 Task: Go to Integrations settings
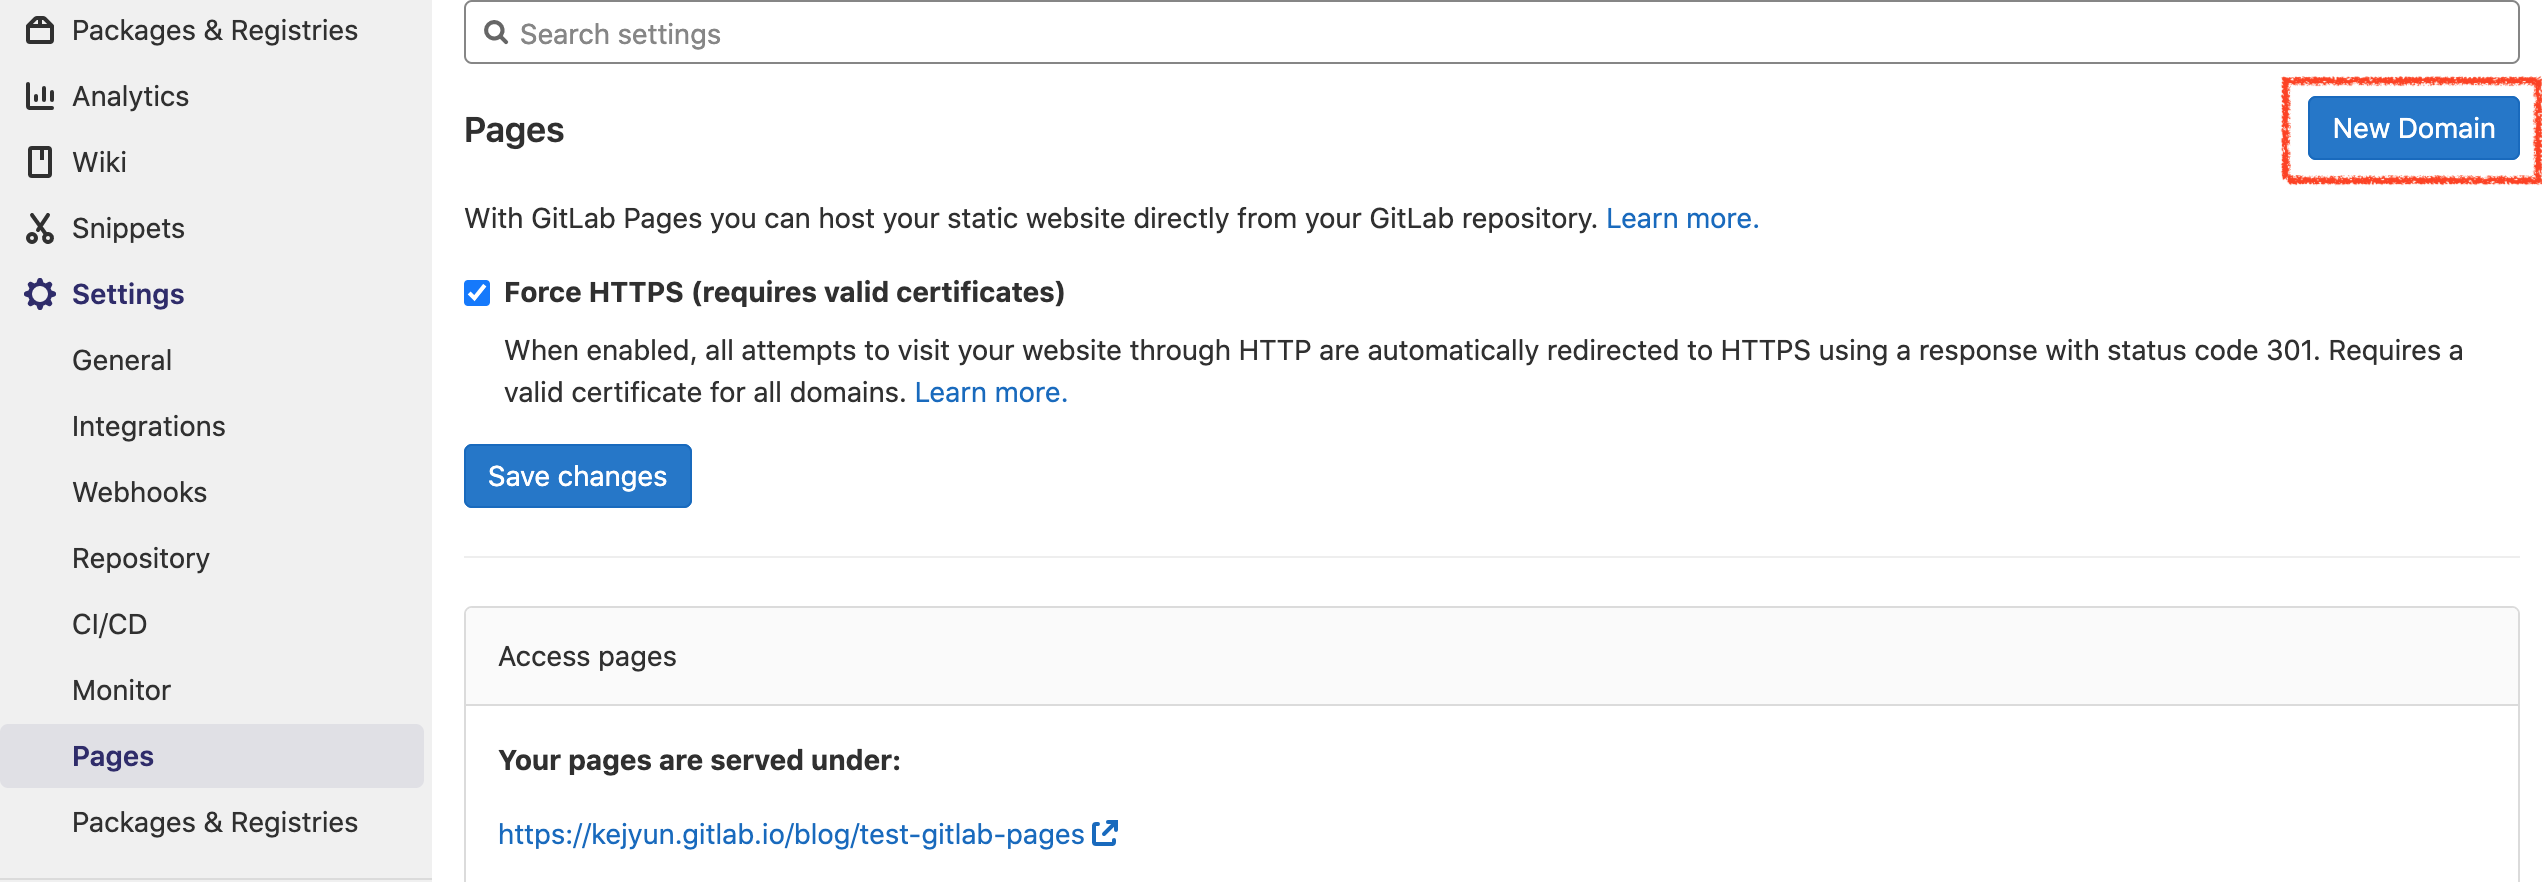point(149,426)
